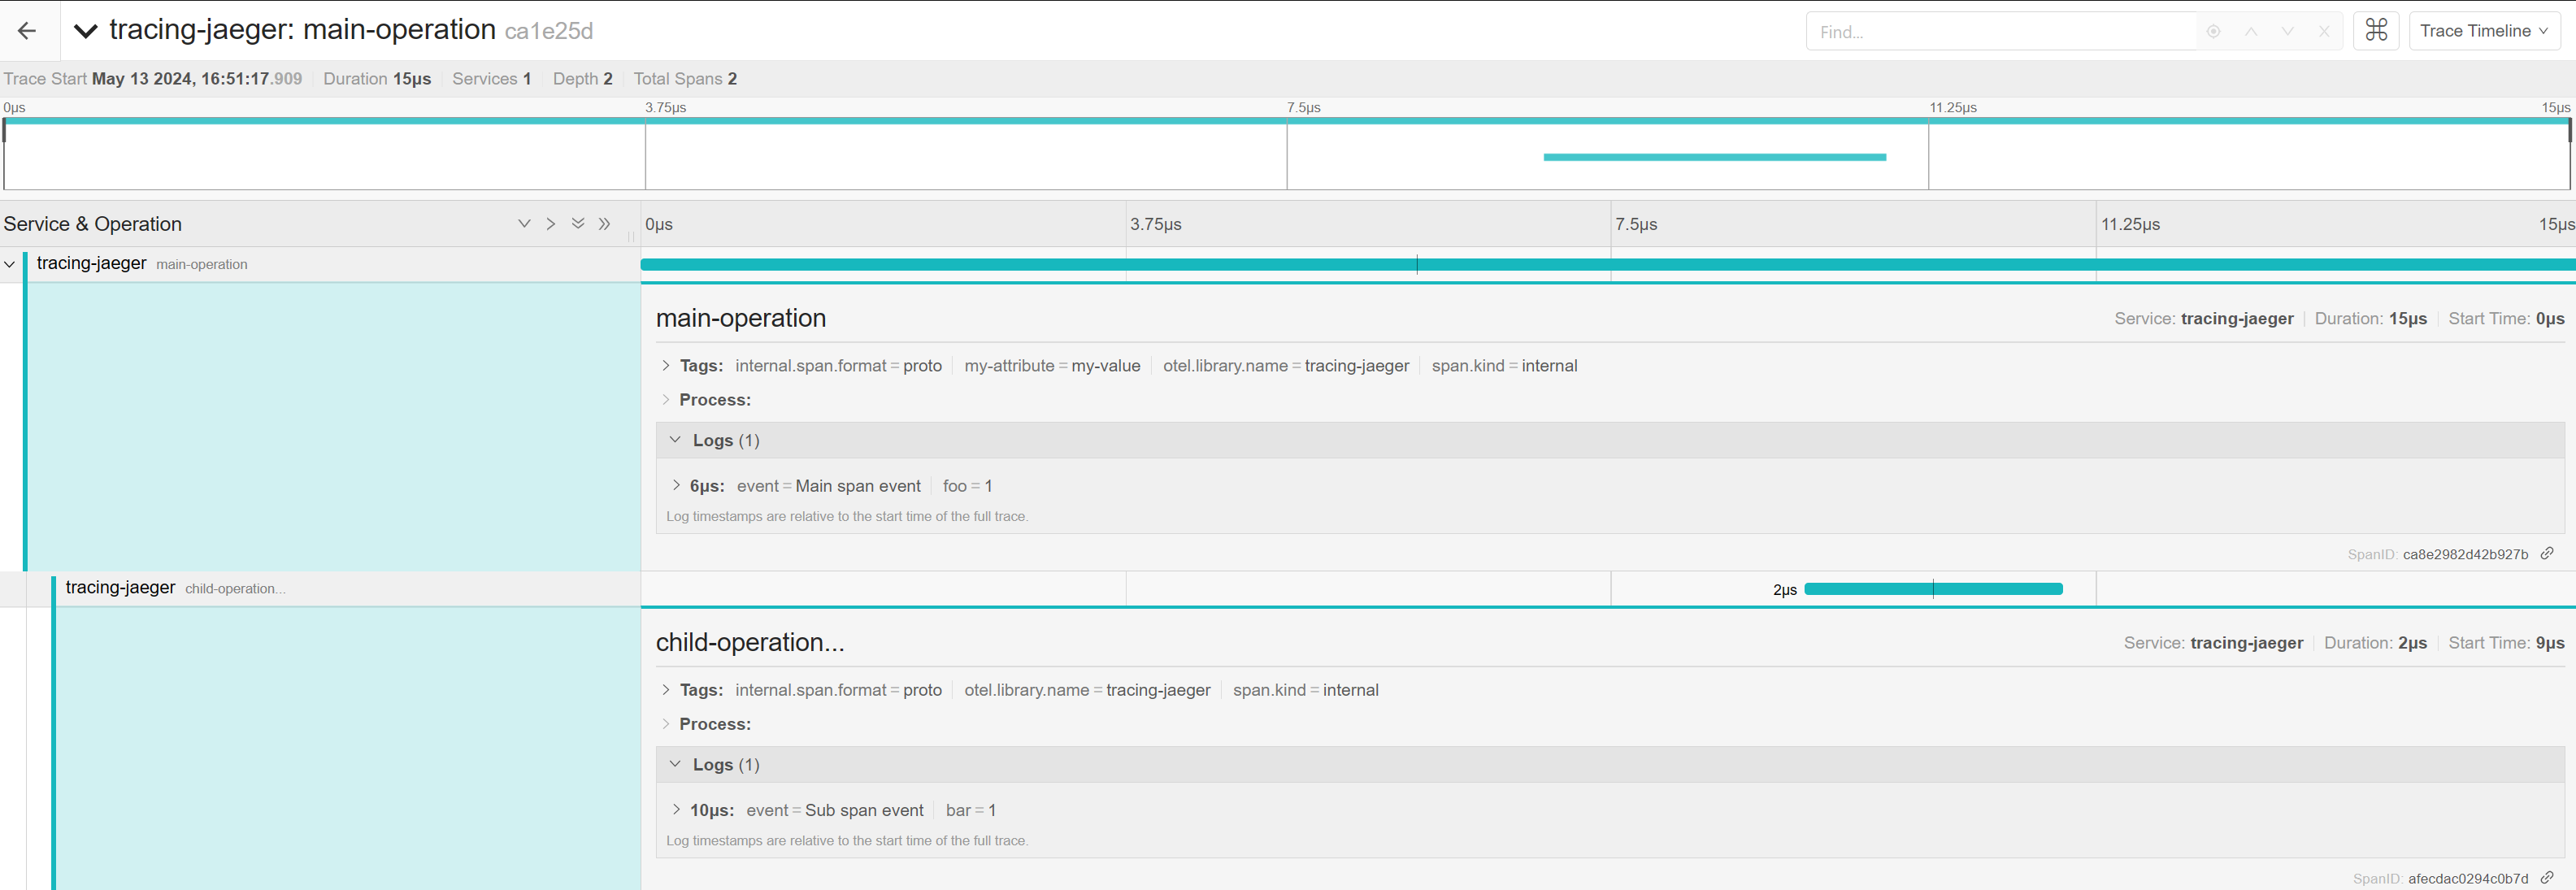Click the Depth 2 summary text

click(582, 79)
